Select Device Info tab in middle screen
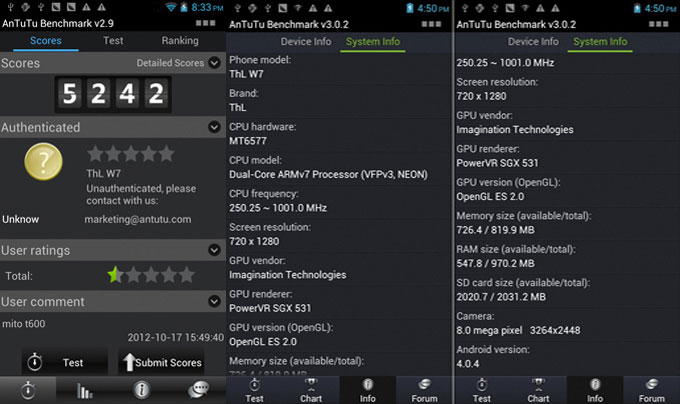The image size is (680, 404). pos(306,42)
